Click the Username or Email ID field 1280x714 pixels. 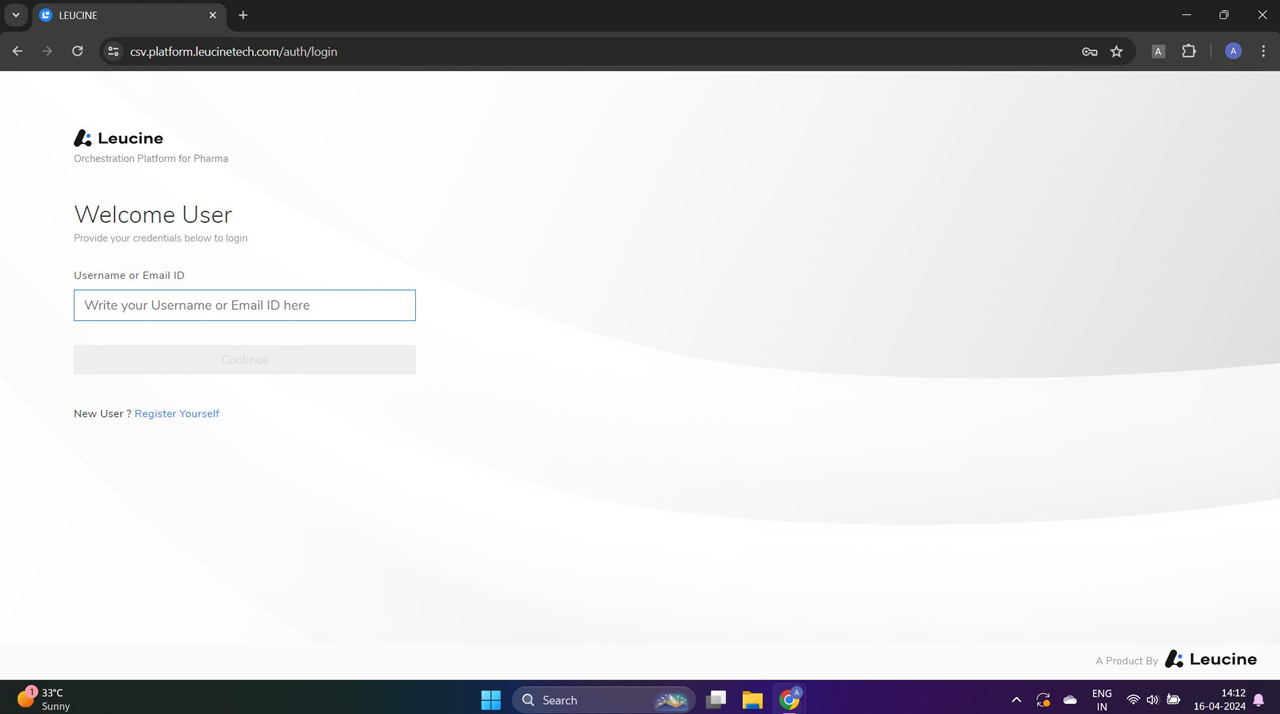coord(244,305)
